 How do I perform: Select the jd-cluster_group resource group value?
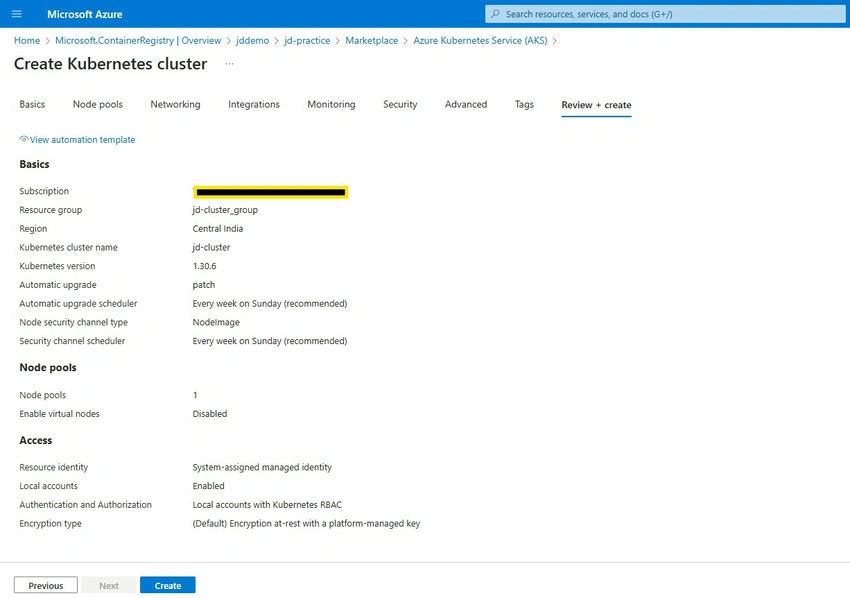click(225, 210)
